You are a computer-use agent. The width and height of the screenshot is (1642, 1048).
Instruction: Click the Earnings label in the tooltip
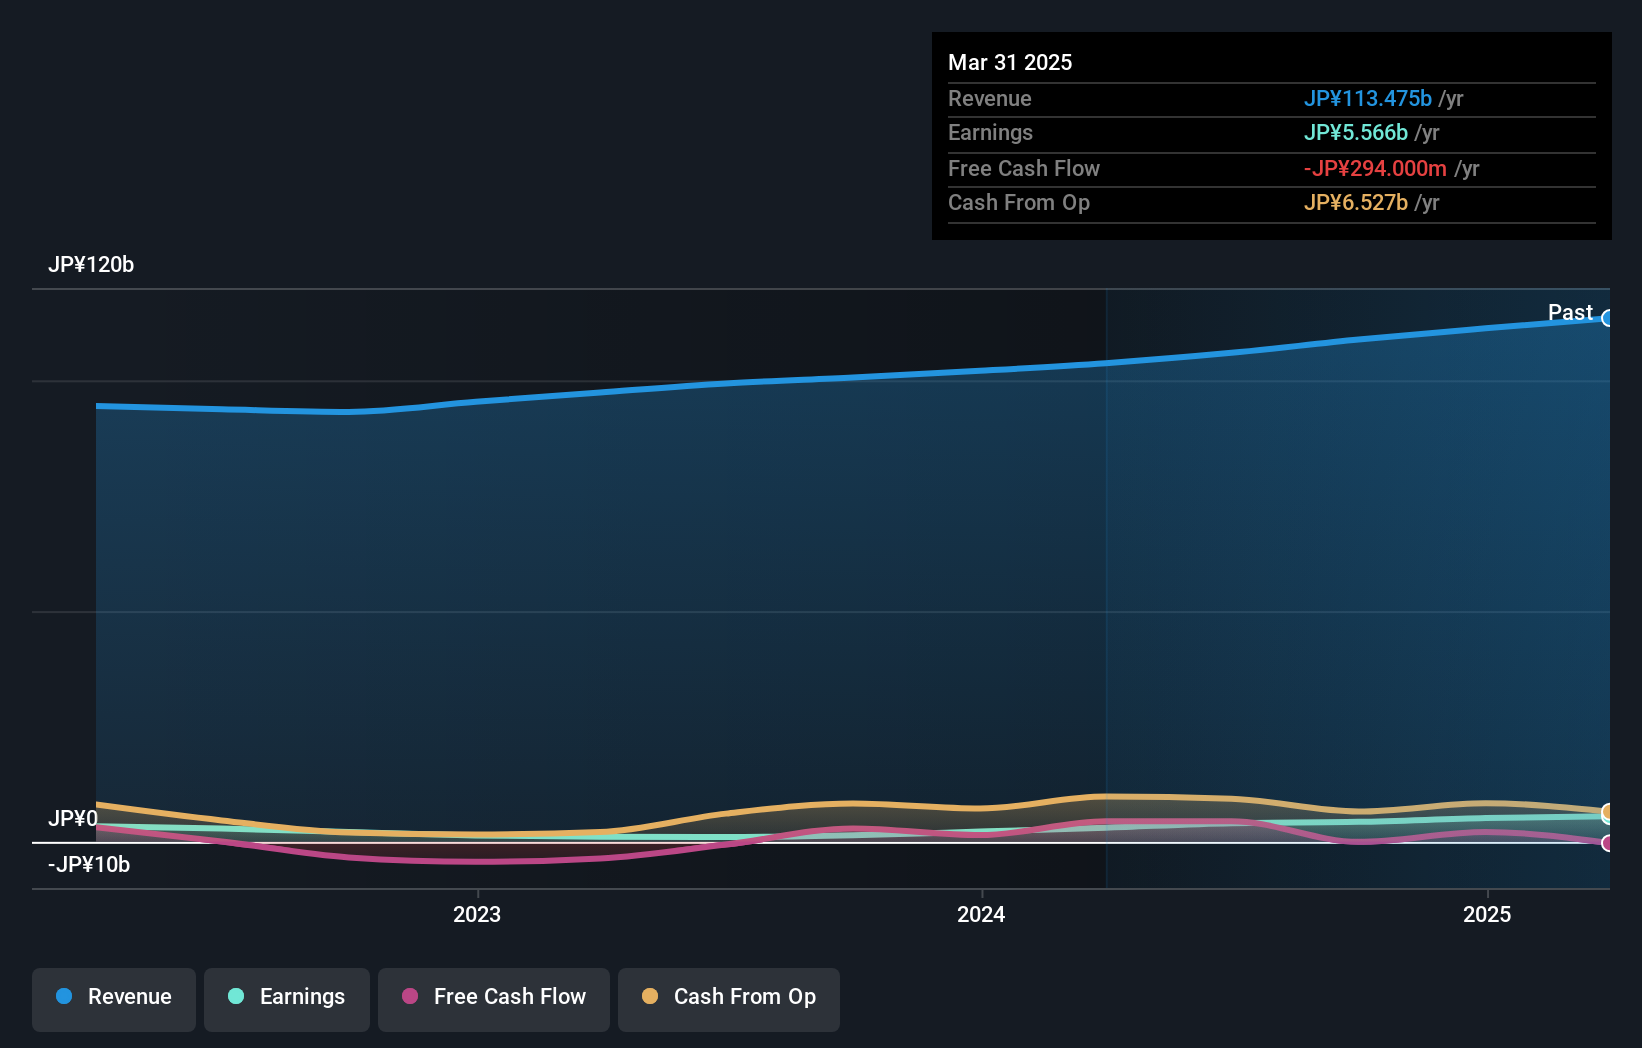[x=990, y=132]
